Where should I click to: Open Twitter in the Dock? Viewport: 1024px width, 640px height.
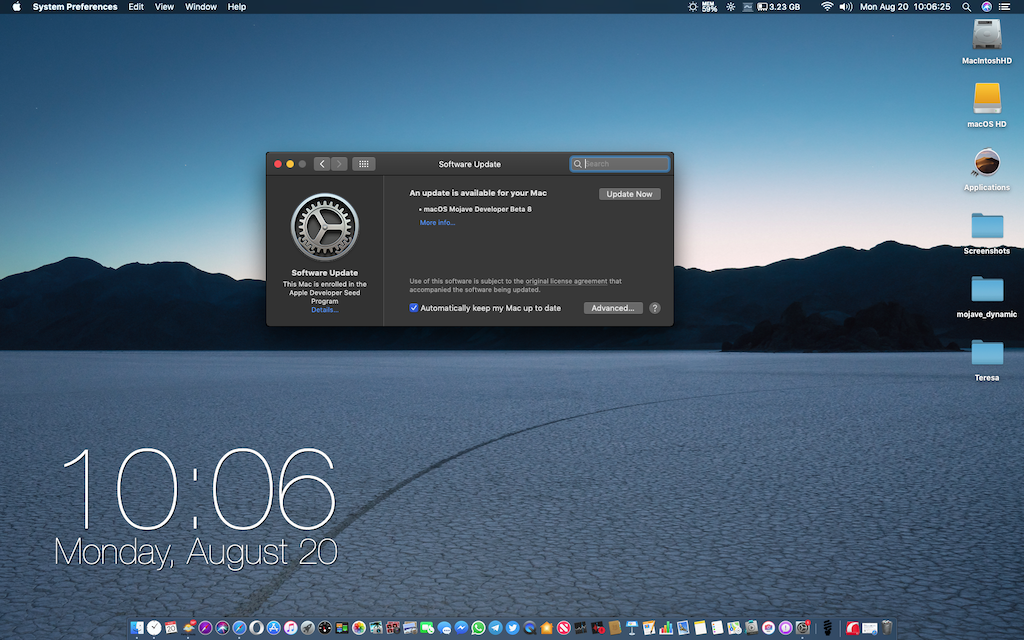513,628
